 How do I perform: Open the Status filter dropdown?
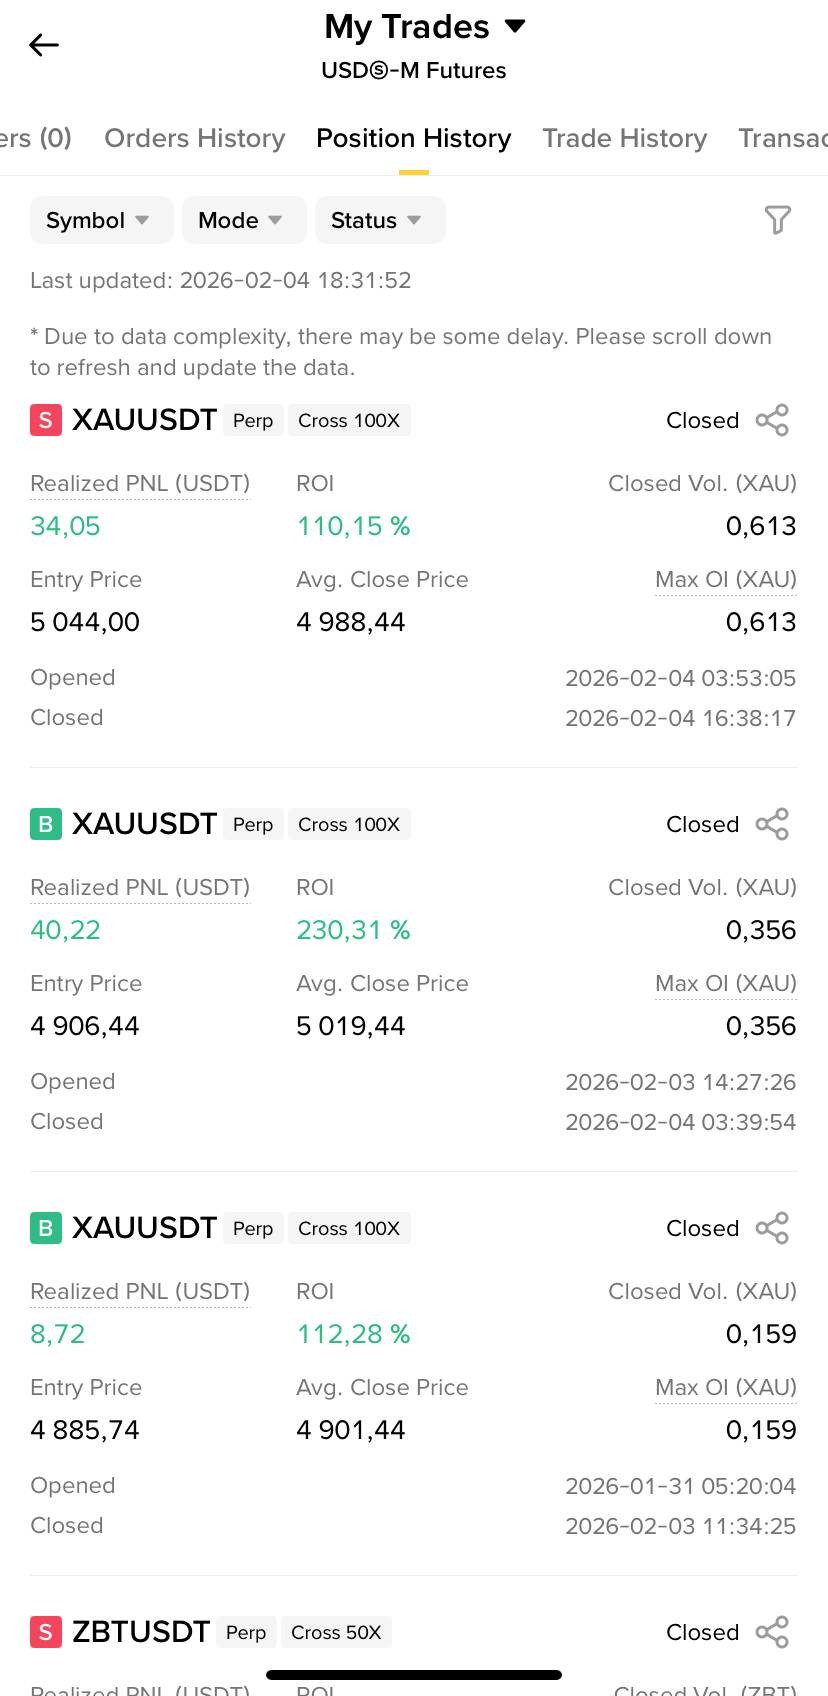point(379,220)
